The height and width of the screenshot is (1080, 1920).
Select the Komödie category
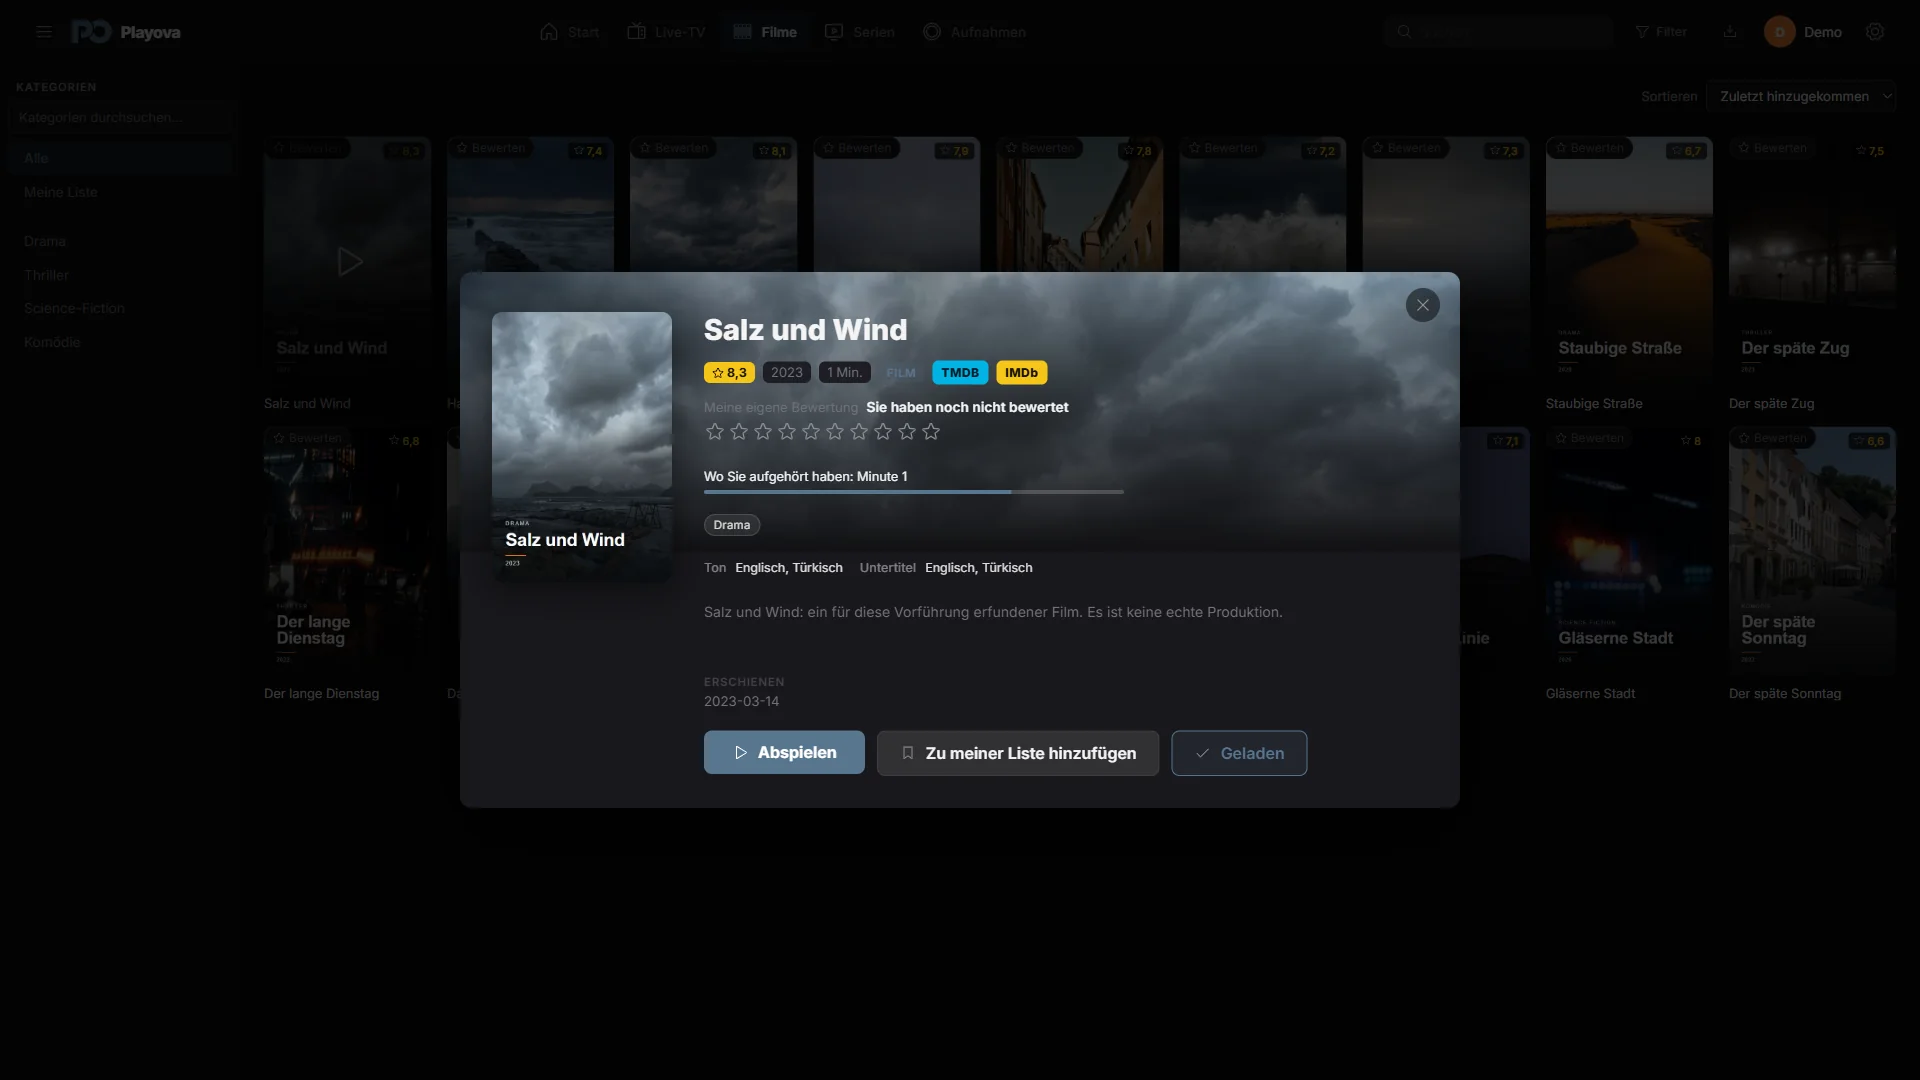120,342
